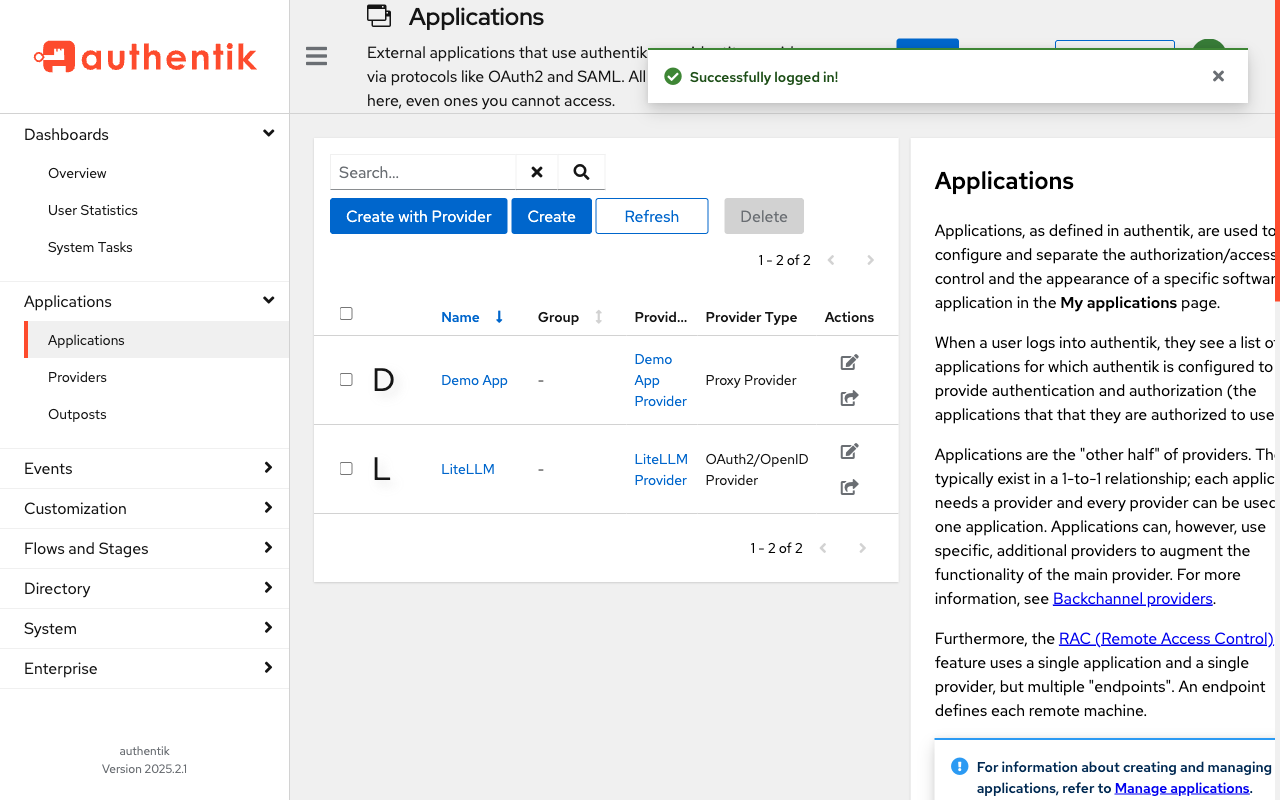Click the Proxy Provider cell
Image resolution: width=1280 pixels, height=800 pixels.
(751, 380)
